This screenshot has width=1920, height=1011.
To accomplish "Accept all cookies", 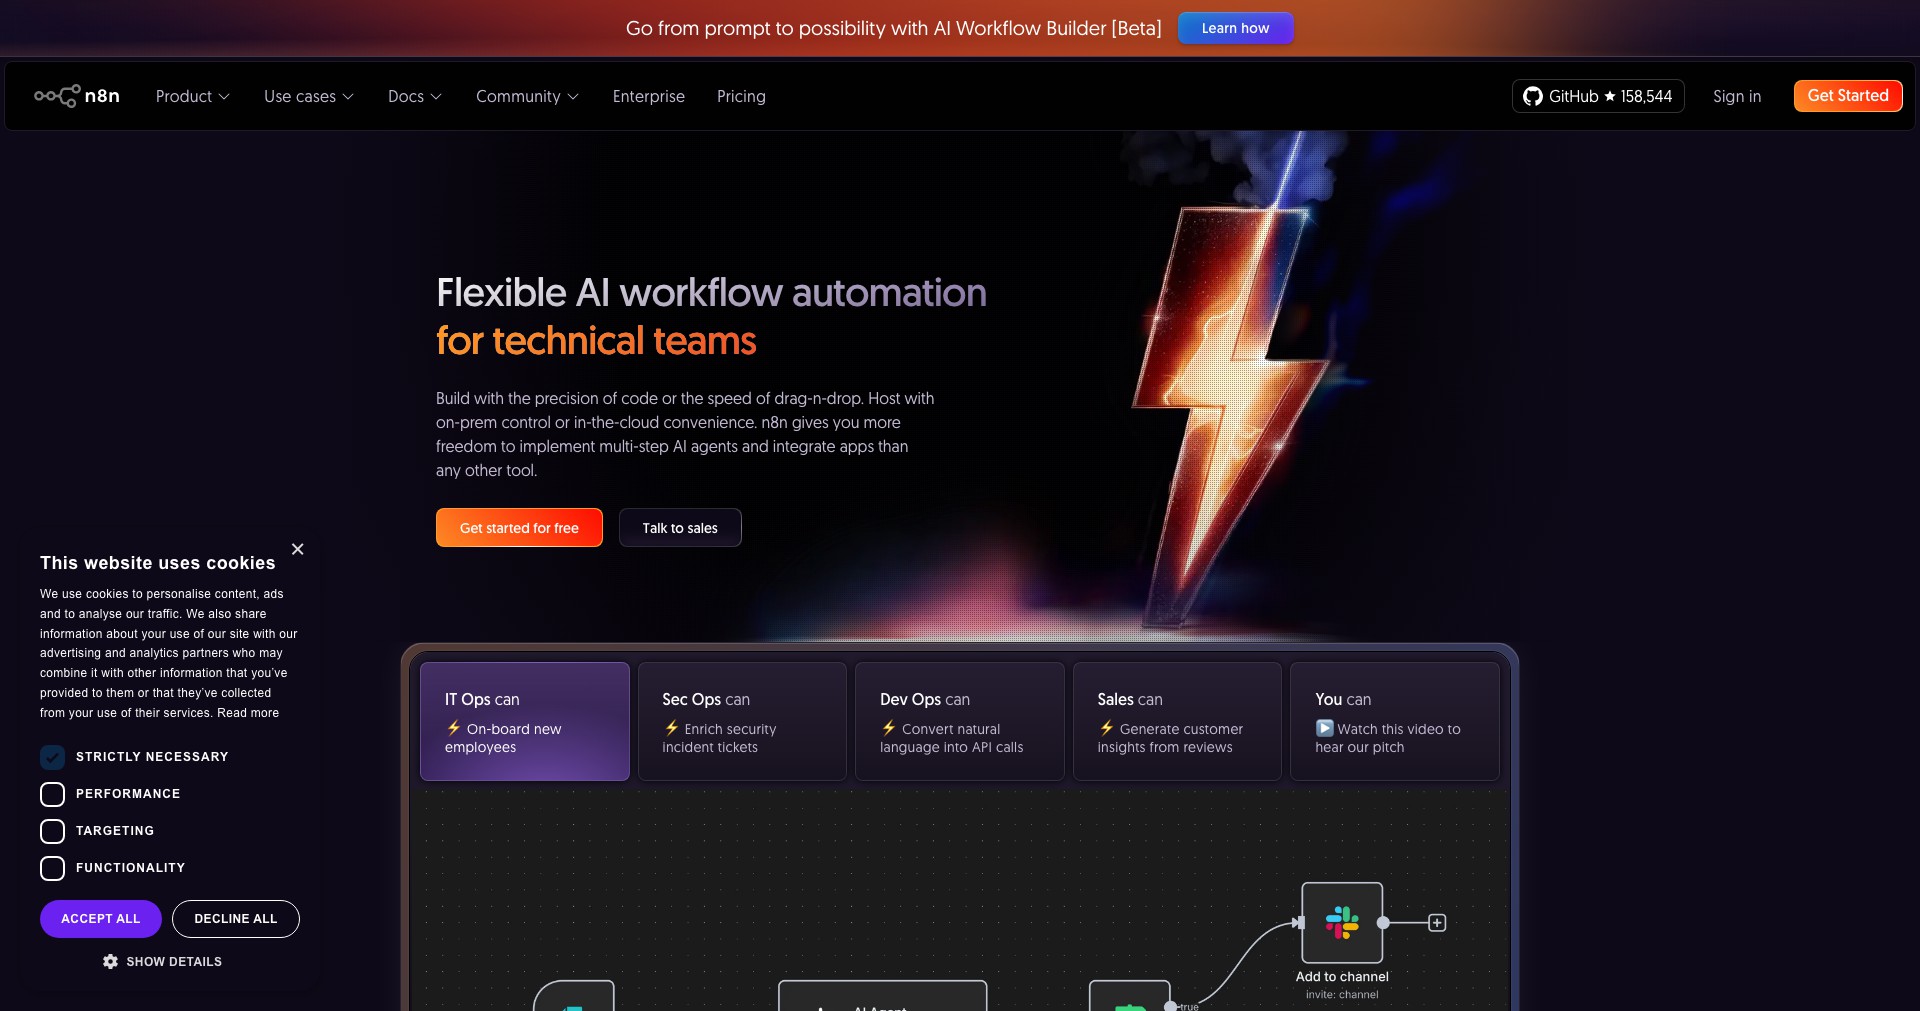I will pyautogui.click(x=101, y=919).
